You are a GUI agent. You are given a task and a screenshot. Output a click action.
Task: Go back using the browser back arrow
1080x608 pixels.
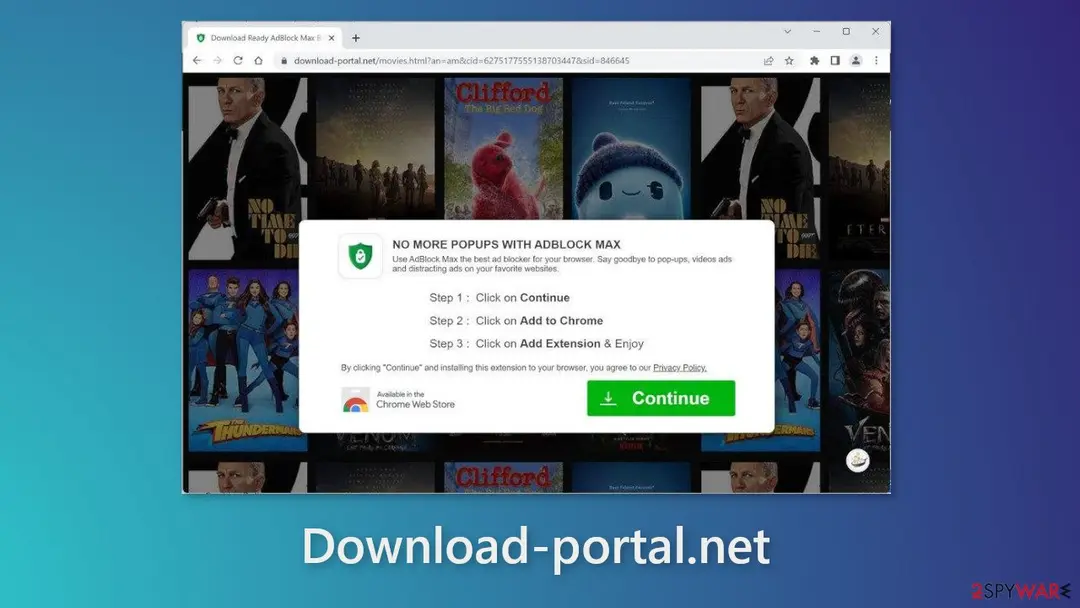click(197, 61)
